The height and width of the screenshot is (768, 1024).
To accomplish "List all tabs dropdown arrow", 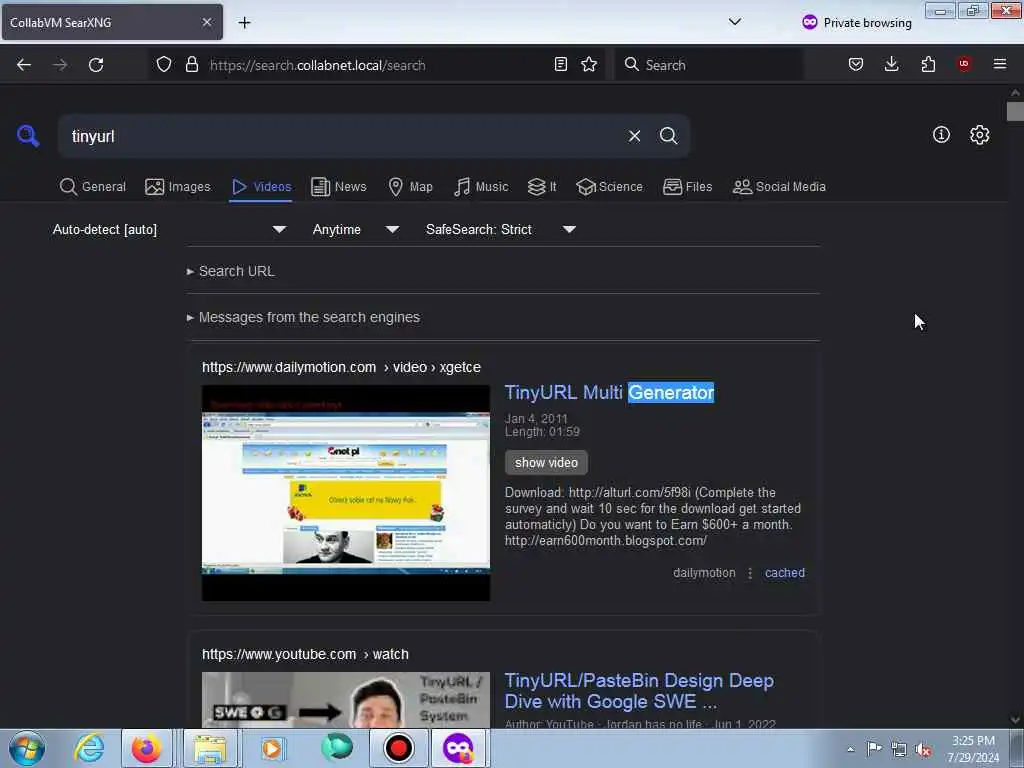I will (x=735, y=22).
